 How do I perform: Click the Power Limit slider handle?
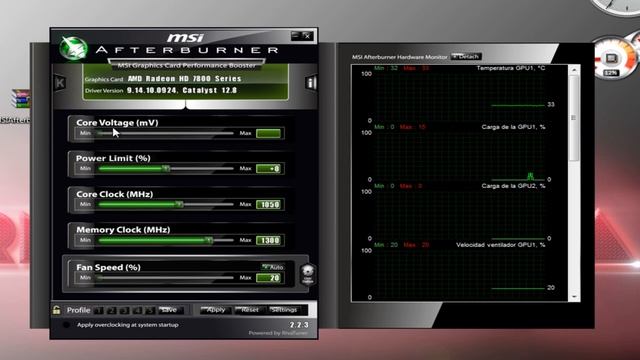(x=166, y=168)
